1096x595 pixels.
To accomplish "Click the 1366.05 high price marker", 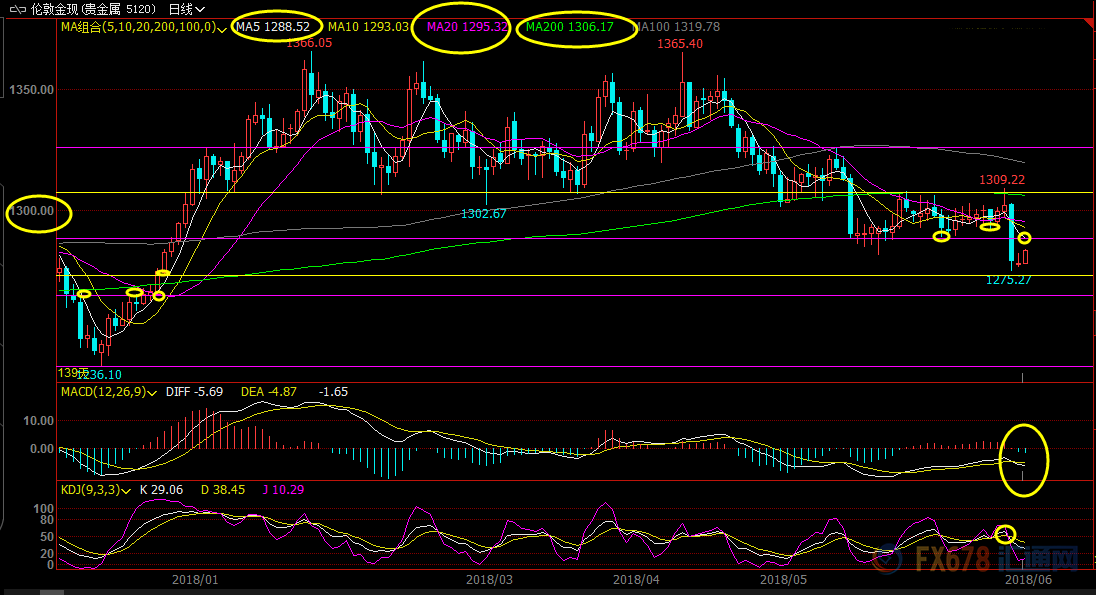I will click(x=309, y=43).
